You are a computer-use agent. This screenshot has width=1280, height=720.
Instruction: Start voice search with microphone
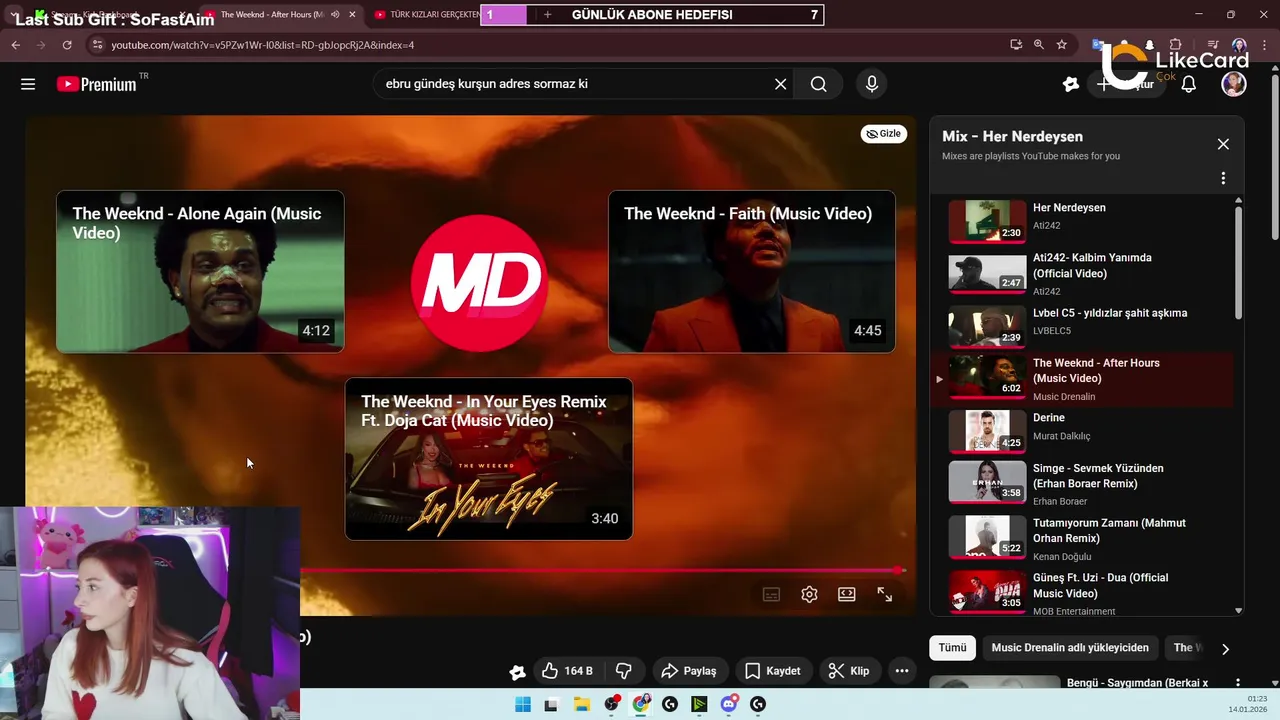(x=872, y=84)
